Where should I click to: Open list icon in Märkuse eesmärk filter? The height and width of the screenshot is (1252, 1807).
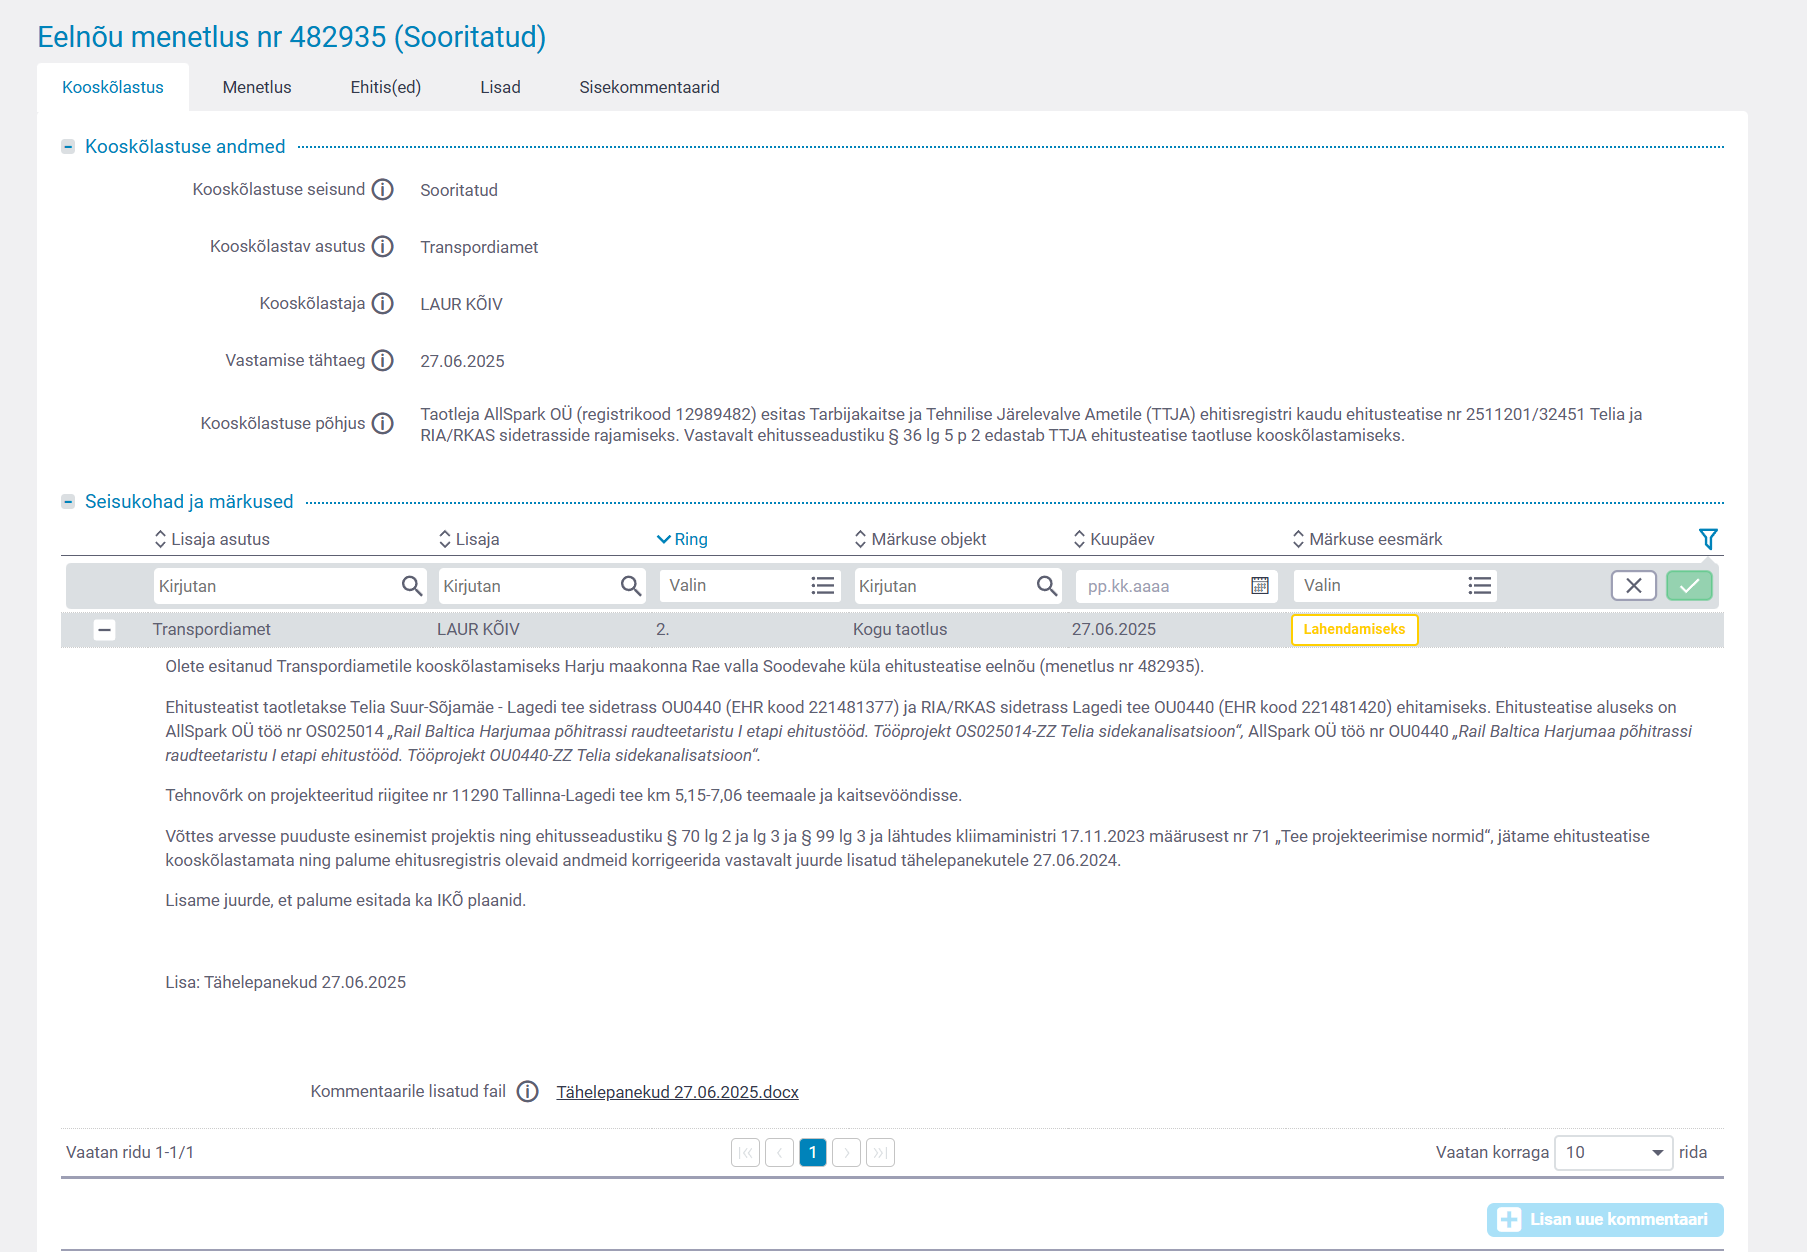[x=1480, y=586]
